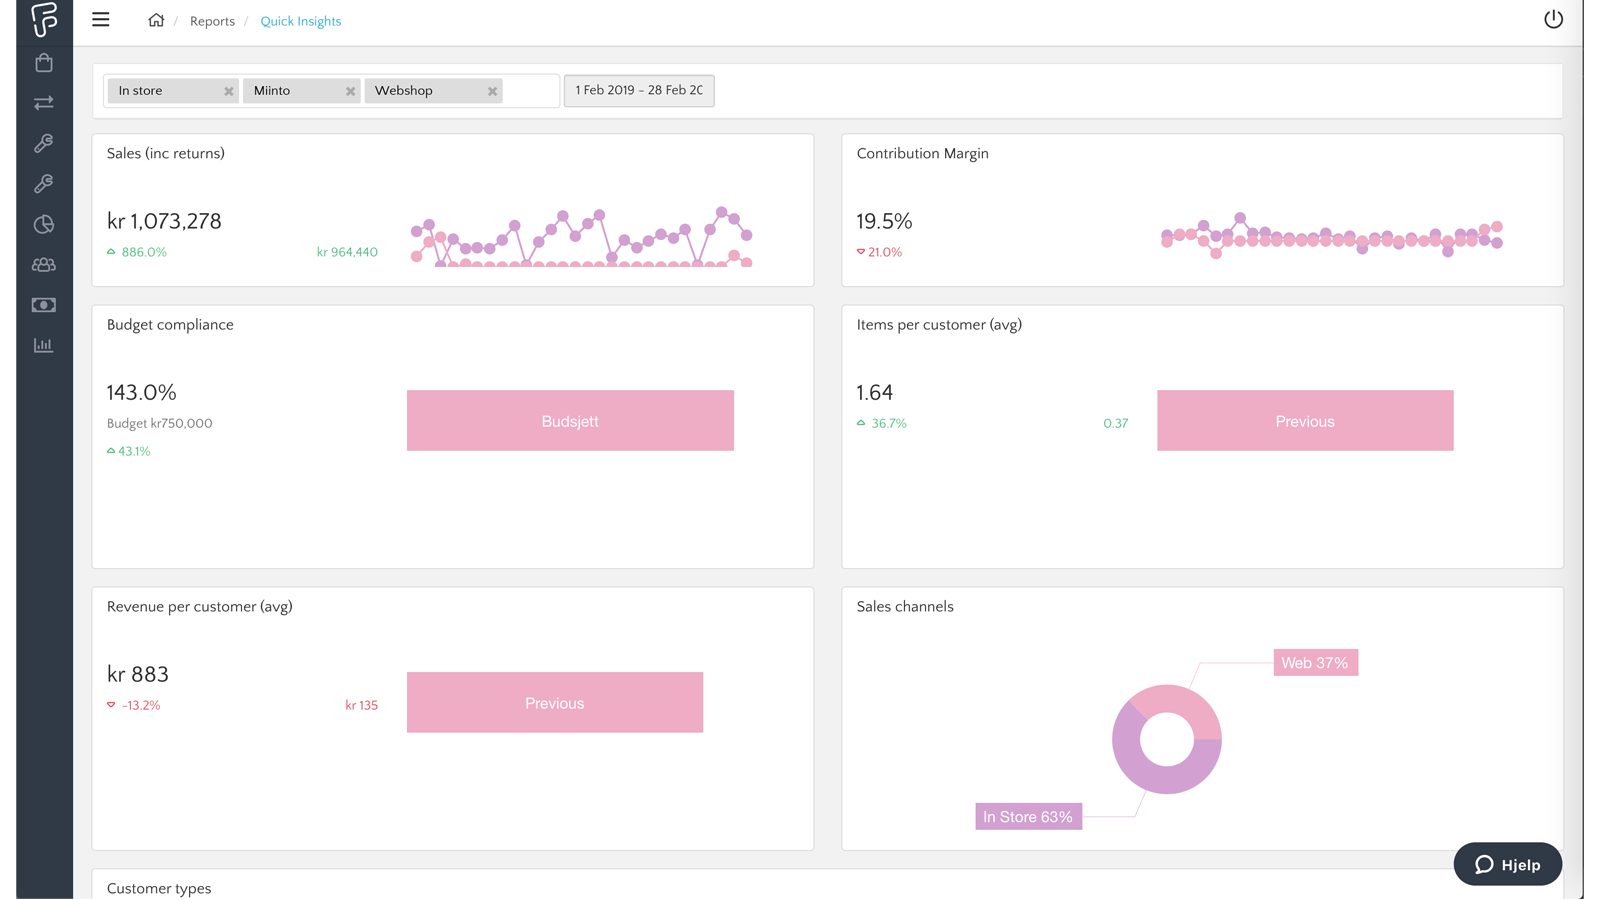Open the cash/money icon in sidebar

[43, 305]
